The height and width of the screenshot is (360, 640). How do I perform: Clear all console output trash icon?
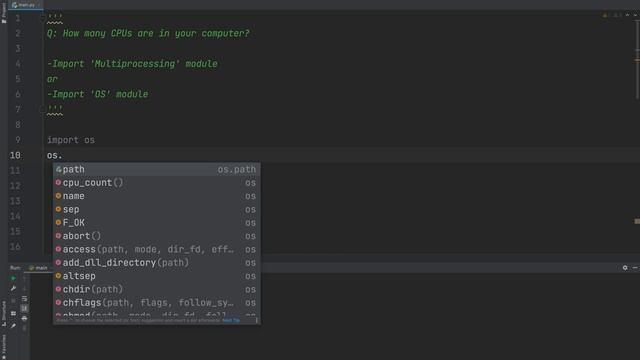coord(24,328)
